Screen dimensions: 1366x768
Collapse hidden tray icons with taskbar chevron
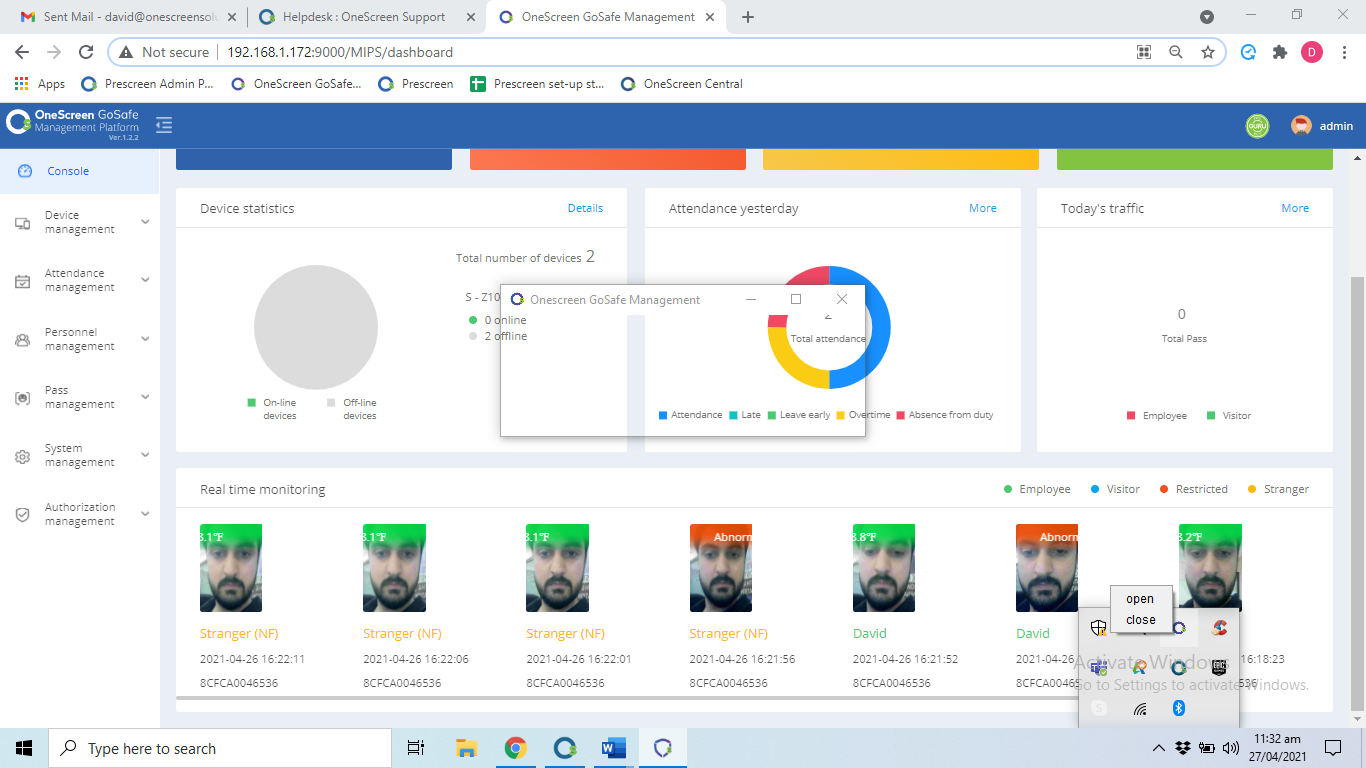(x=1159, y=748)
